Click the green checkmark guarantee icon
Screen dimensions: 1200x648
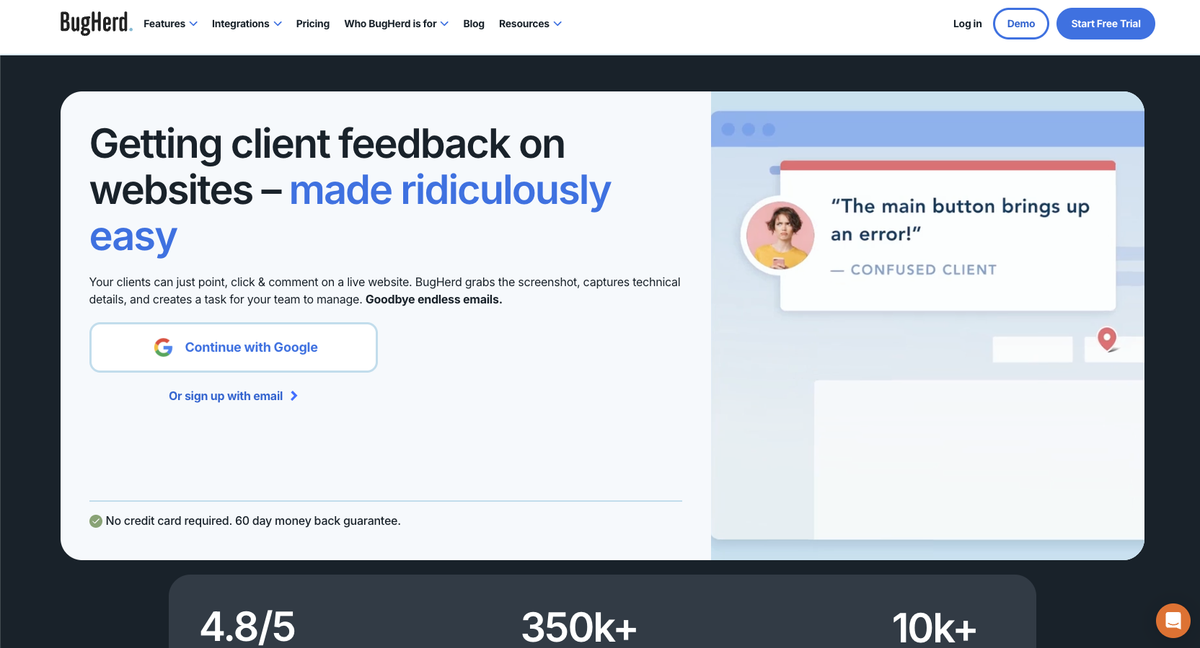point(95,521)
